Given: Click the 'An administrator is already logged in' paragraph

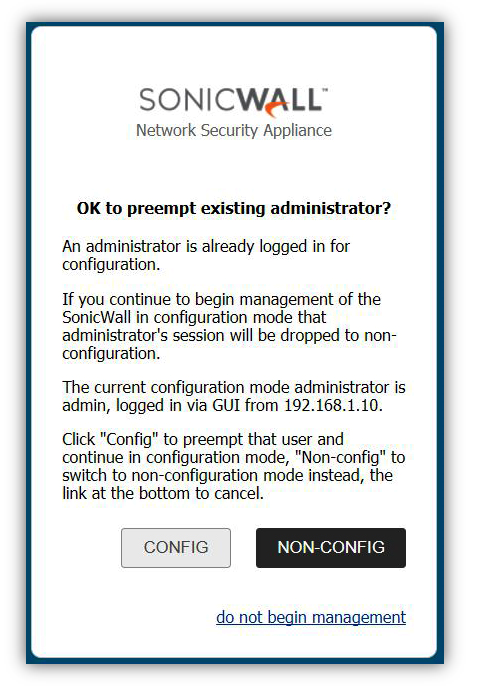Looking at the screenshot, I should click(206, 255).
